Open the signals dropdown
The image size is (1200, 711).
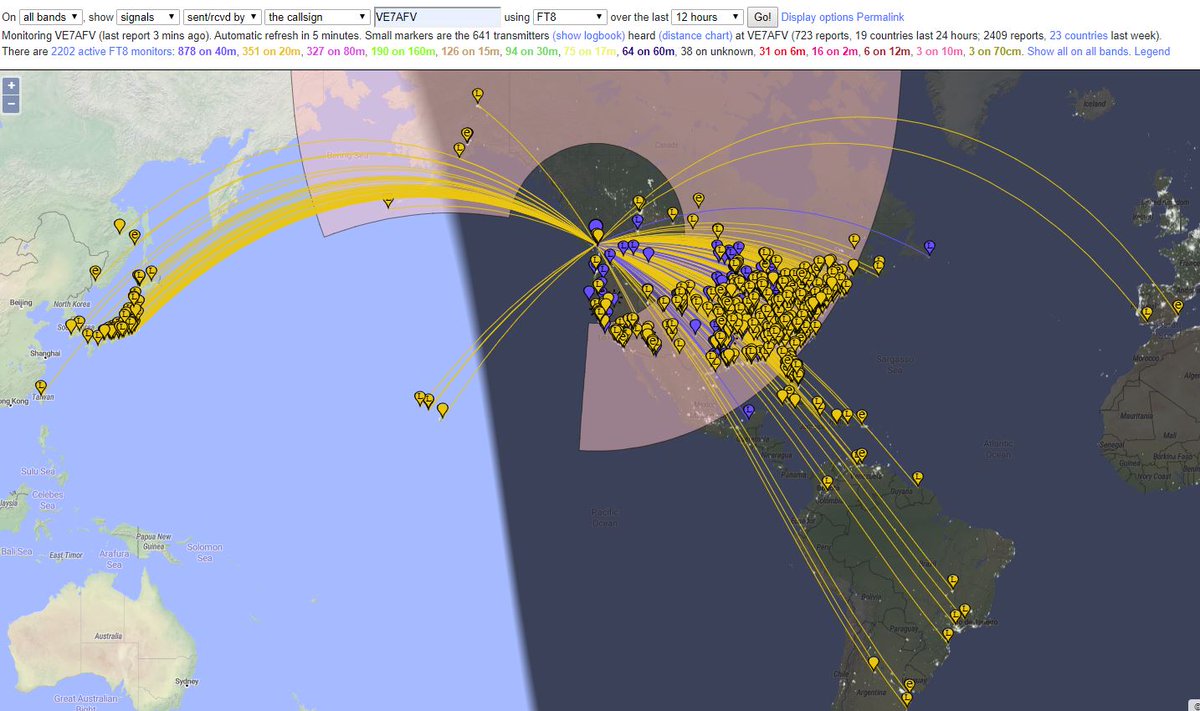[148, 18]
